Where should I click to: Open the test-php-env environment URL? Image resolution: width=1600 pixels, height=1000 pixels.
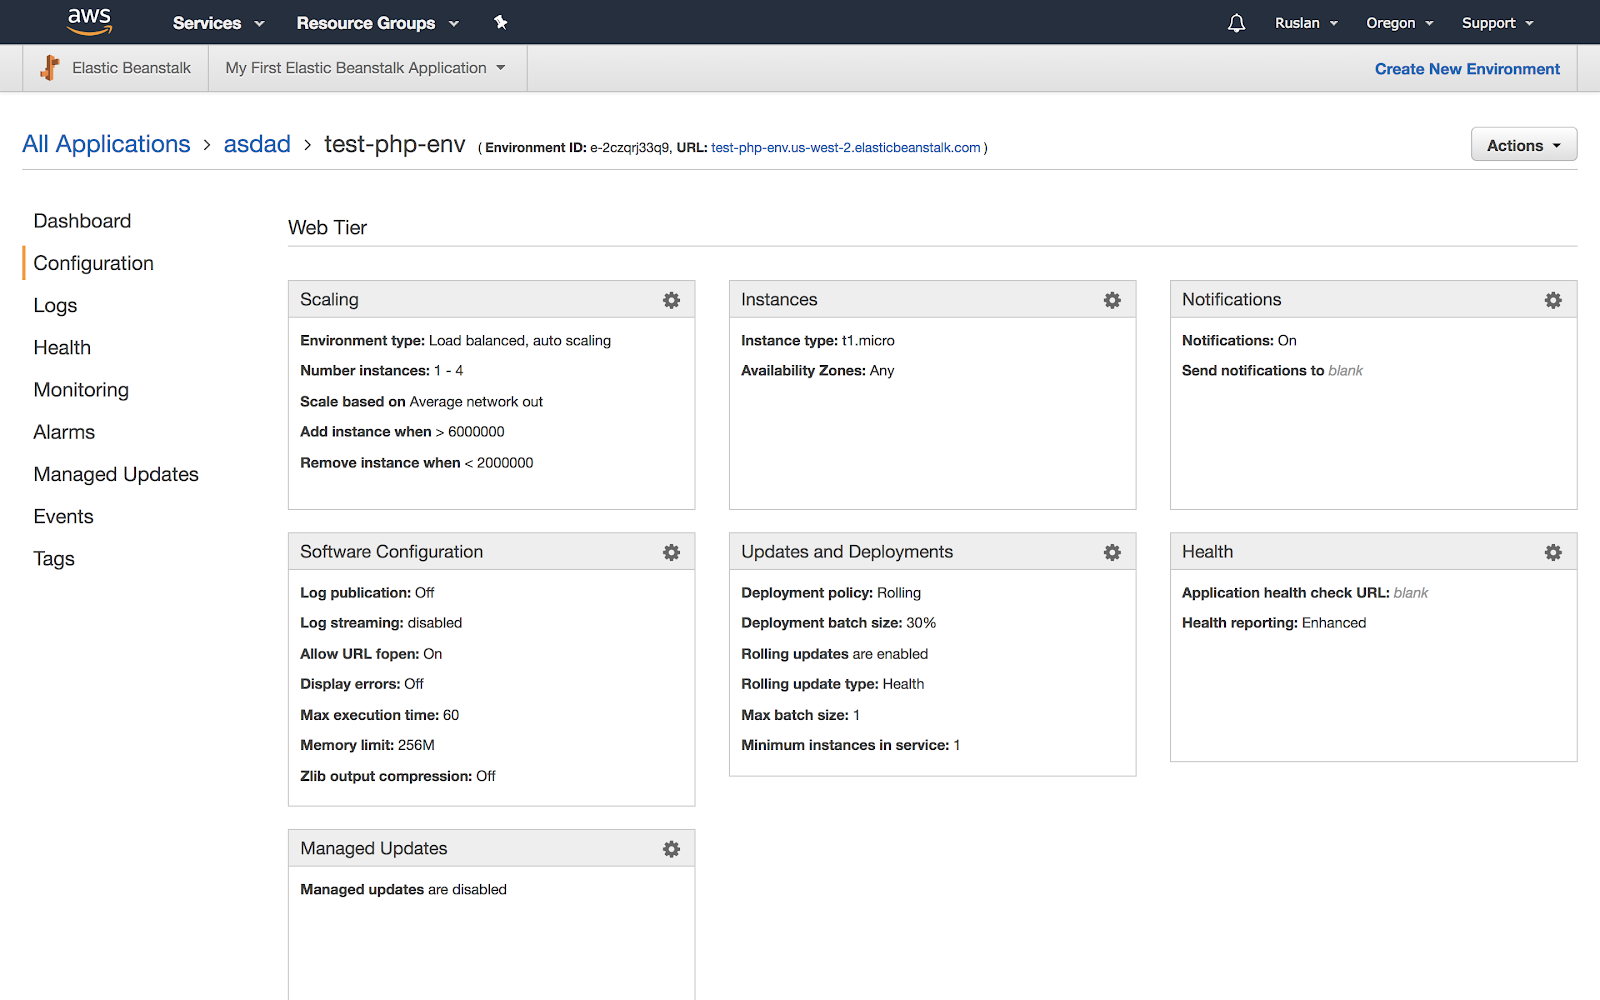[x=845, y=148]
